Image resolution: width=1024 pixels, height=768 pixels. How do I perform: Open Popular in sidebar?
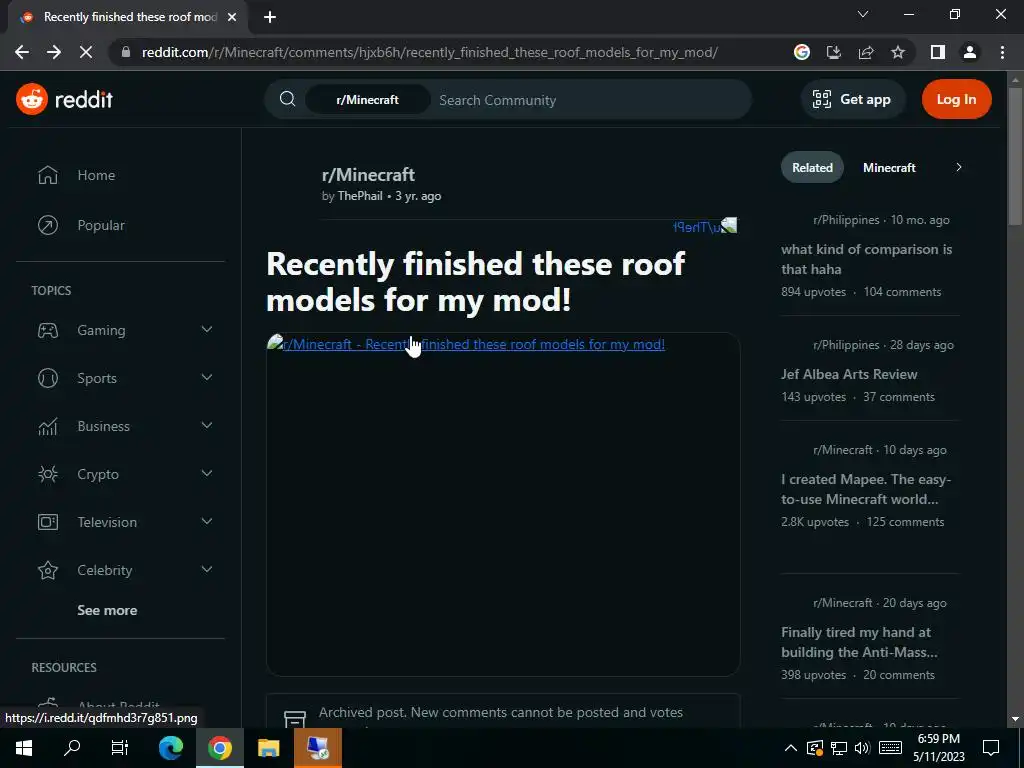pyautogui.click(x=101, y=225)
